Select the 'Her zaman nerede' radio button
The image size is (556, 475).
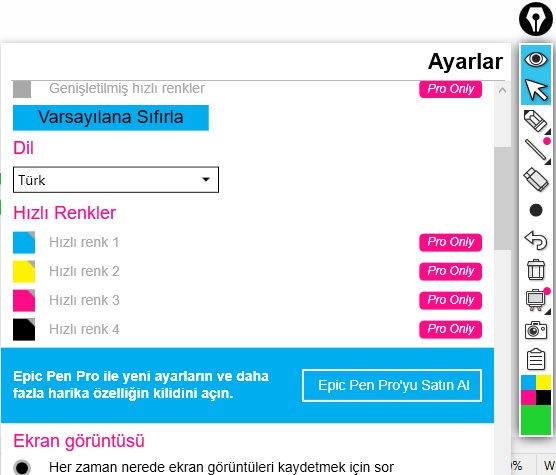[x=22, y=467]
